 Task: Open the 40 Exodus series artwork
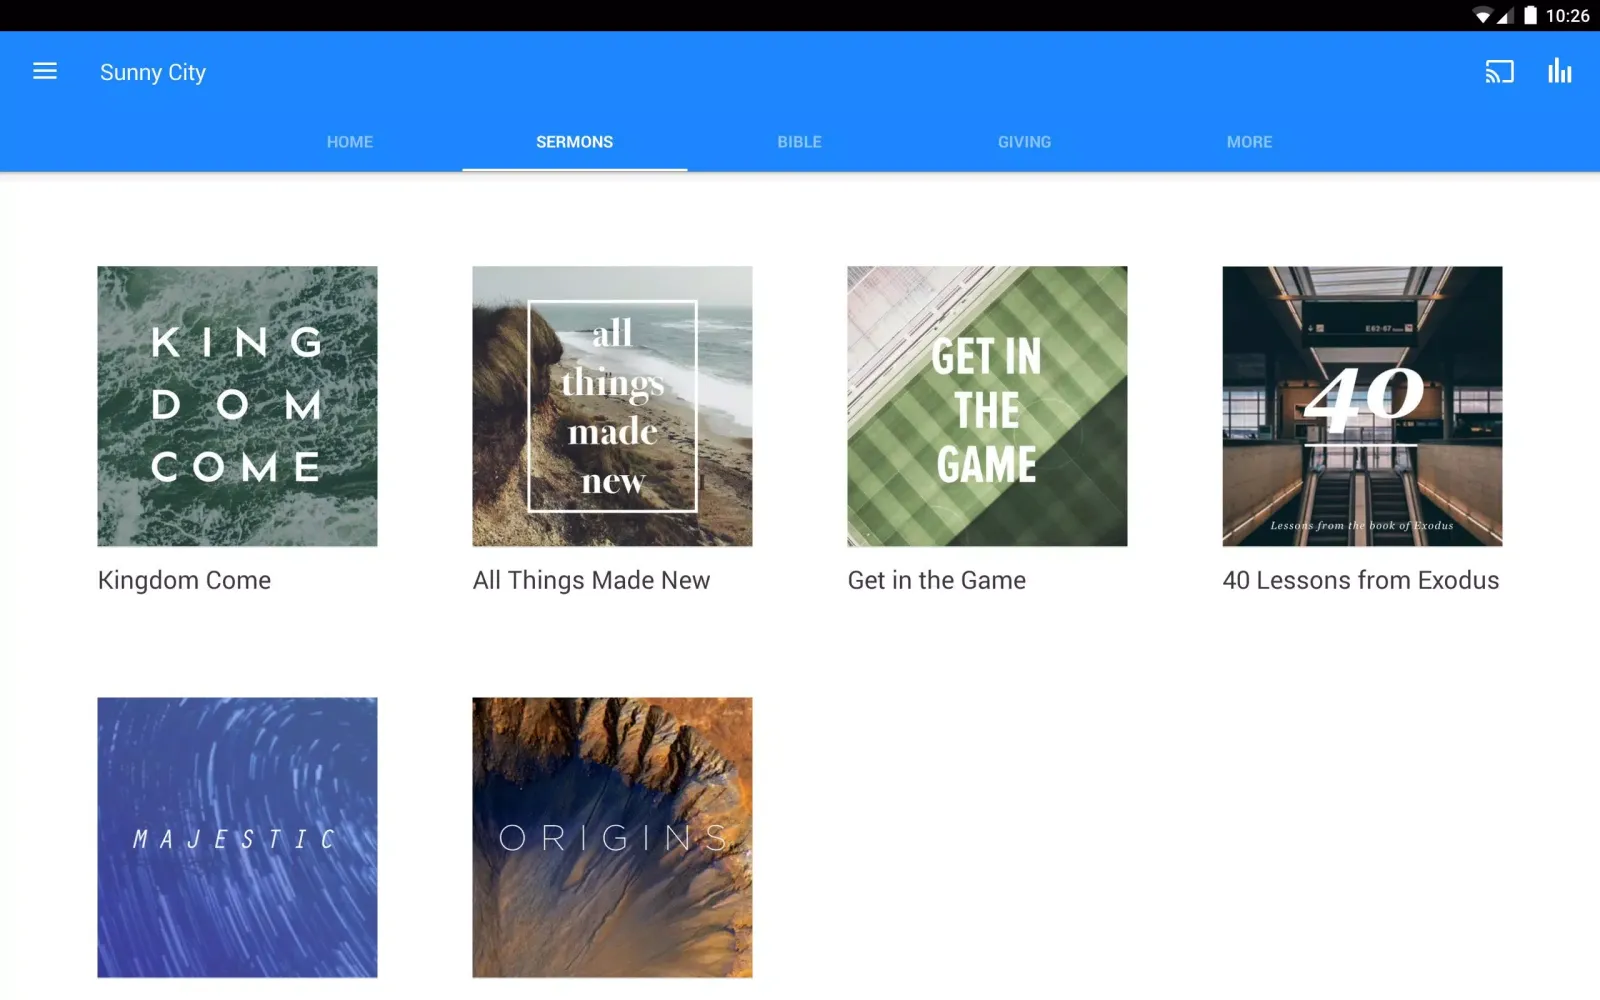tap(1362, 406)
